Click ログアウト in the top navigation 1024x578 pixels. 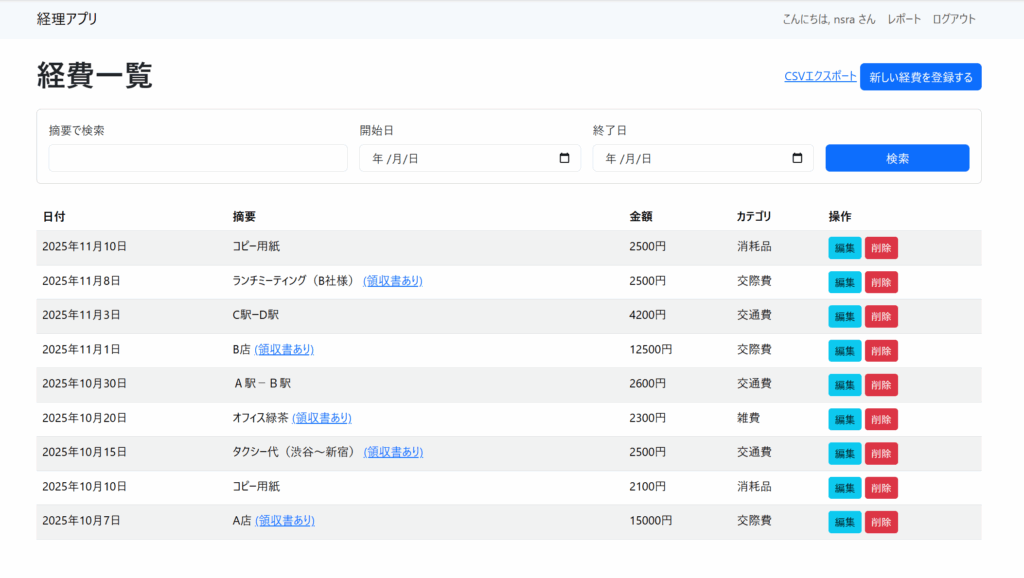click(x=953, y=19)
